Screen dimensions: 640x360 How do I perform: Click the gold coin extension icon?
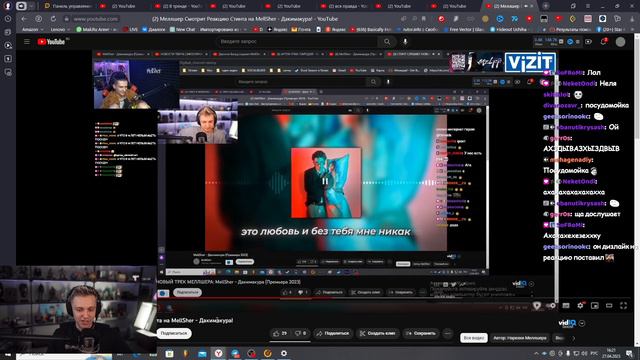pyautogui.click(x=485, y=19)
